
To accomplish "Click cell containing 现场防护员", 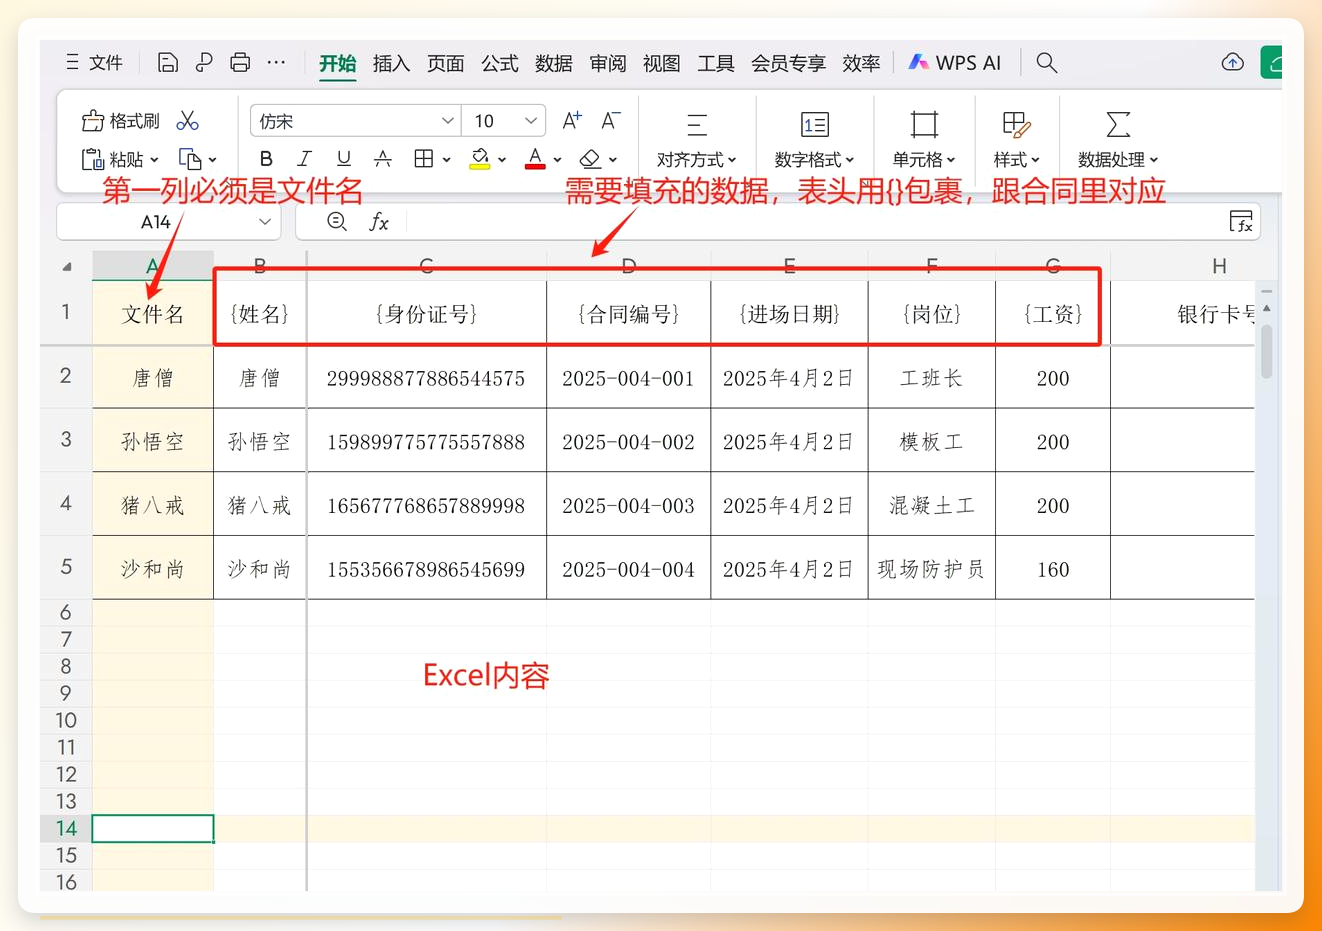I will pyautogui.click(x=931, y=569).
